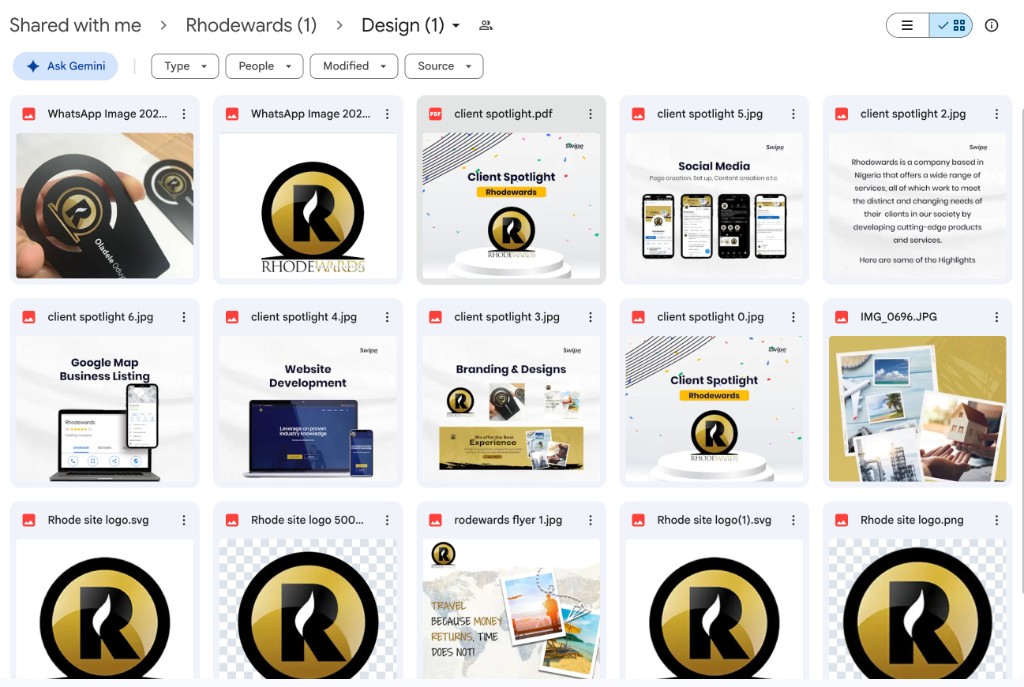Open the client spotlight 5.jpg Social Media thumbnail
The height and width of the screenshot is (687, 1024).
click(714, 206)
